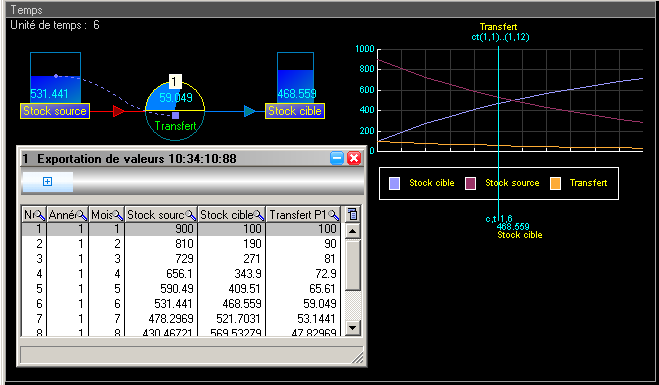Screen dimensions: 659x385
Task: Click the magnifier icon in the Transfert P1 column
Action: point(334,215)
